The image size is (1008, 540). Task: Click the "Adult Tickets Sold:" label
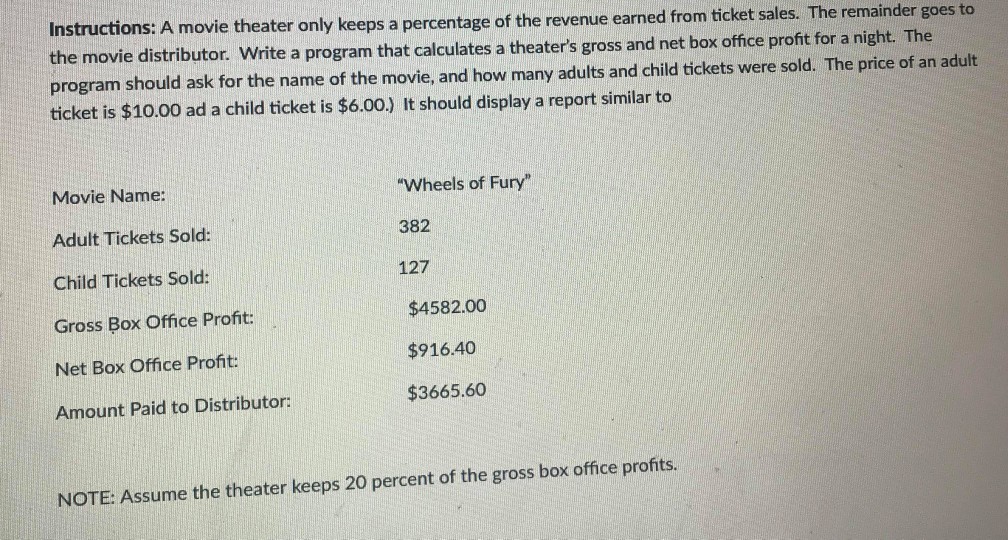click(132, 237)
